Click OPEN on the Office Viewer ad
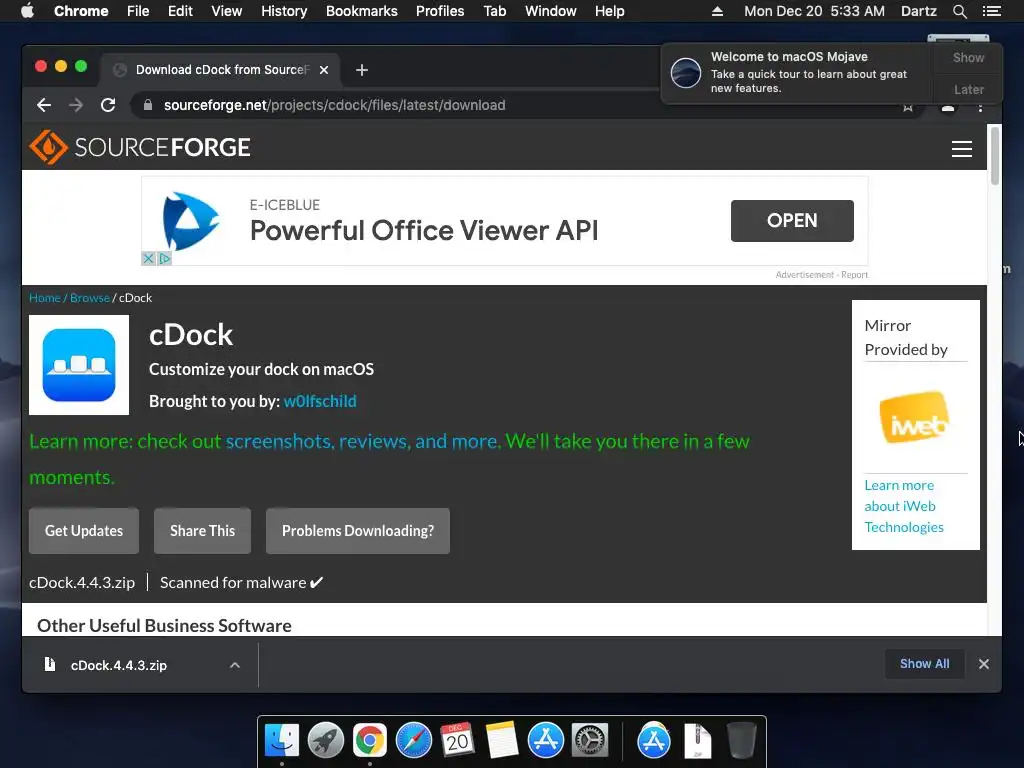The width and height of the screenshot is (1024, 768). (x=792, y=221)
